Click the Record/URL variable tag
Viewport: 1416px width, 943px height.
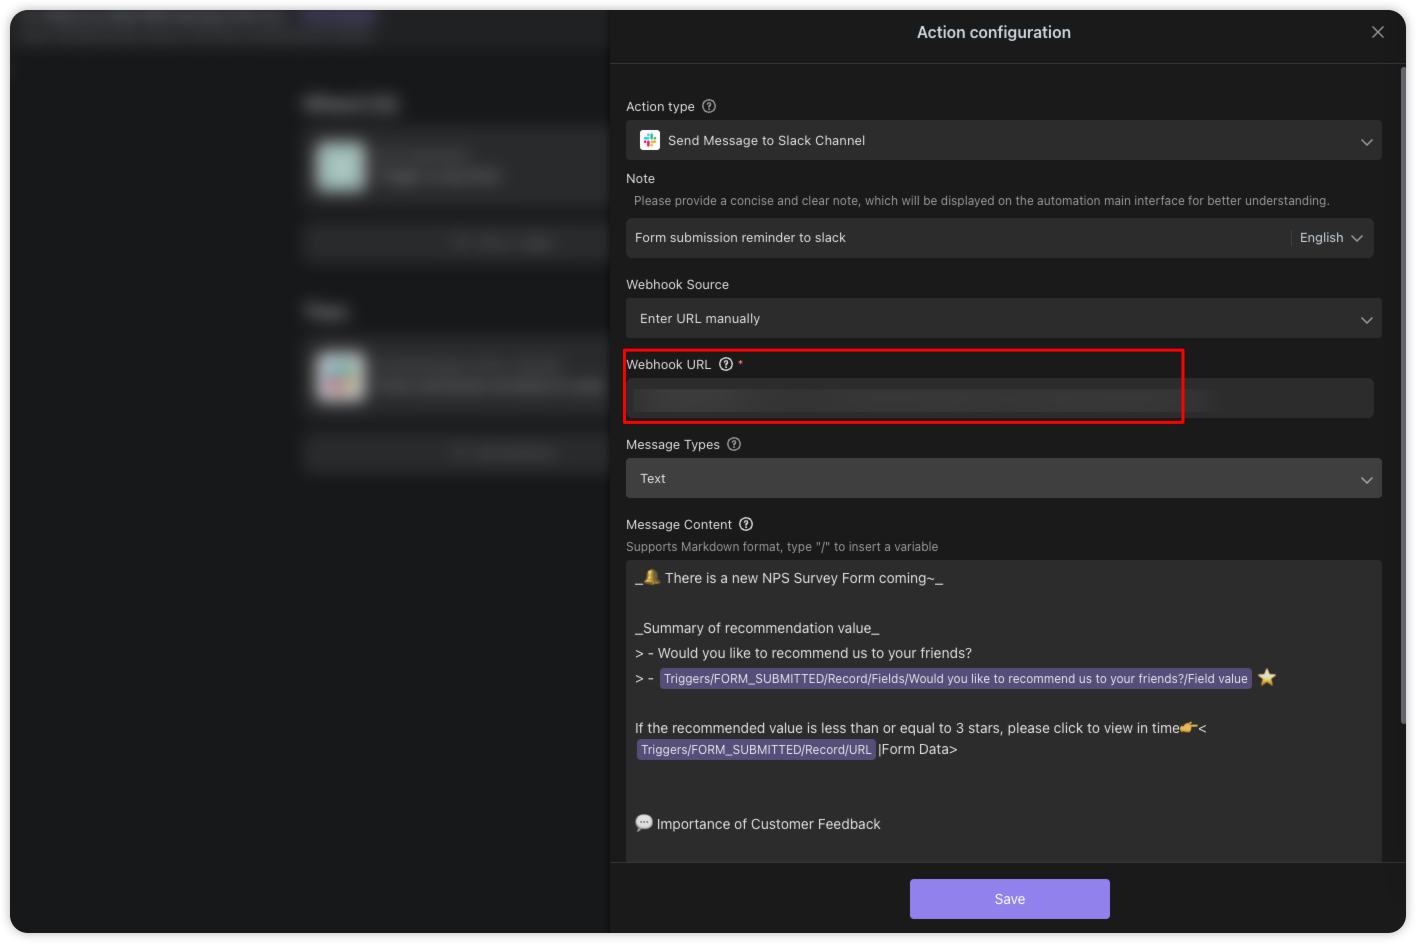756,750
